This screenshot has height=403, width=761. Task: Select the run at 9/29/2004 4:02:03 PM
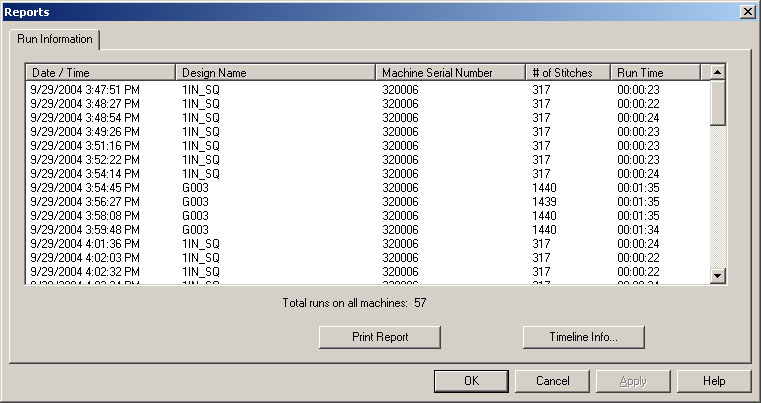tap(367, 258)
